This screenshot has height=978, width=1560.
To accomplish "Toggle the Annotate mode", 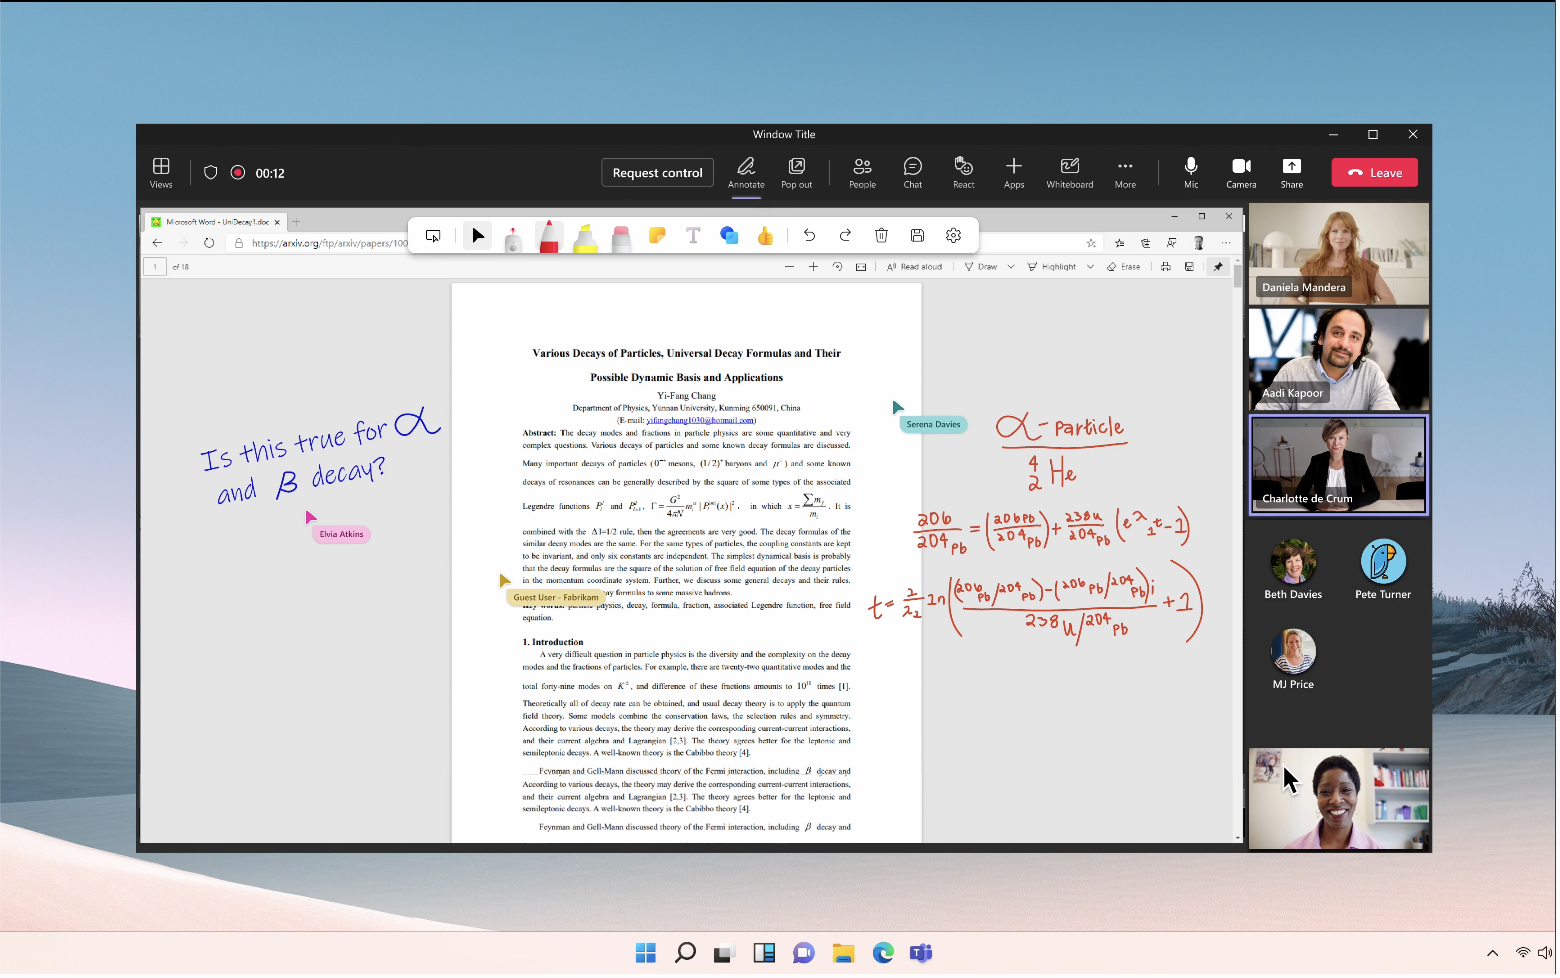I will click(746, 172).
